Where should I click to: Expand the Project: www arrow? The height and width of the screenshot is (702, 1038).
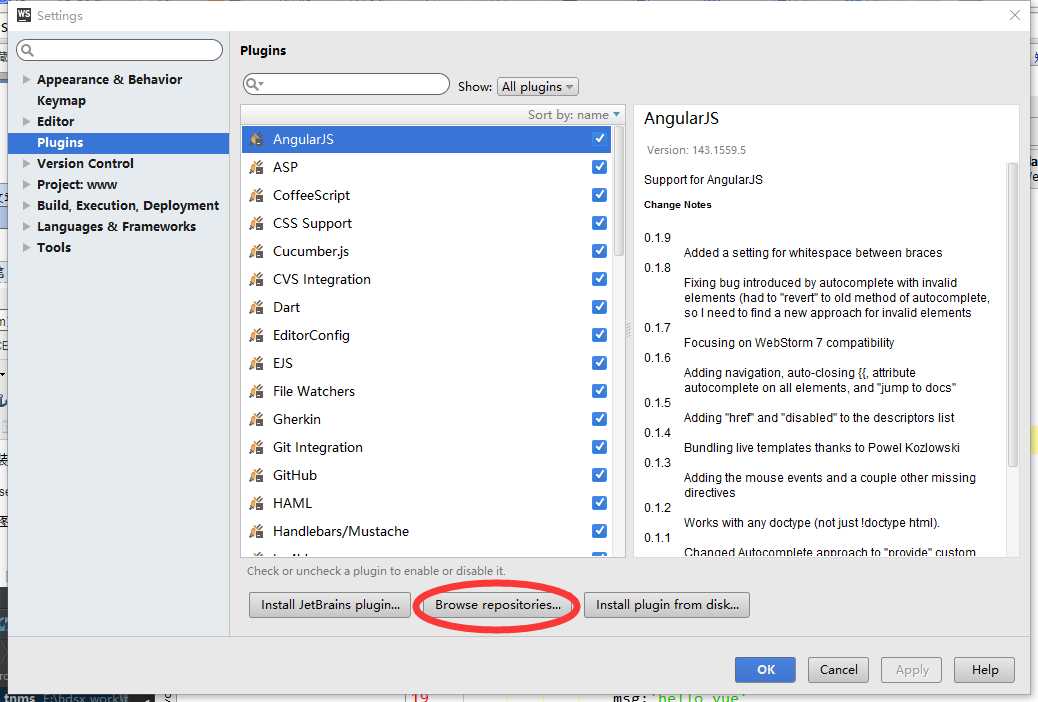tap(26, 184)
